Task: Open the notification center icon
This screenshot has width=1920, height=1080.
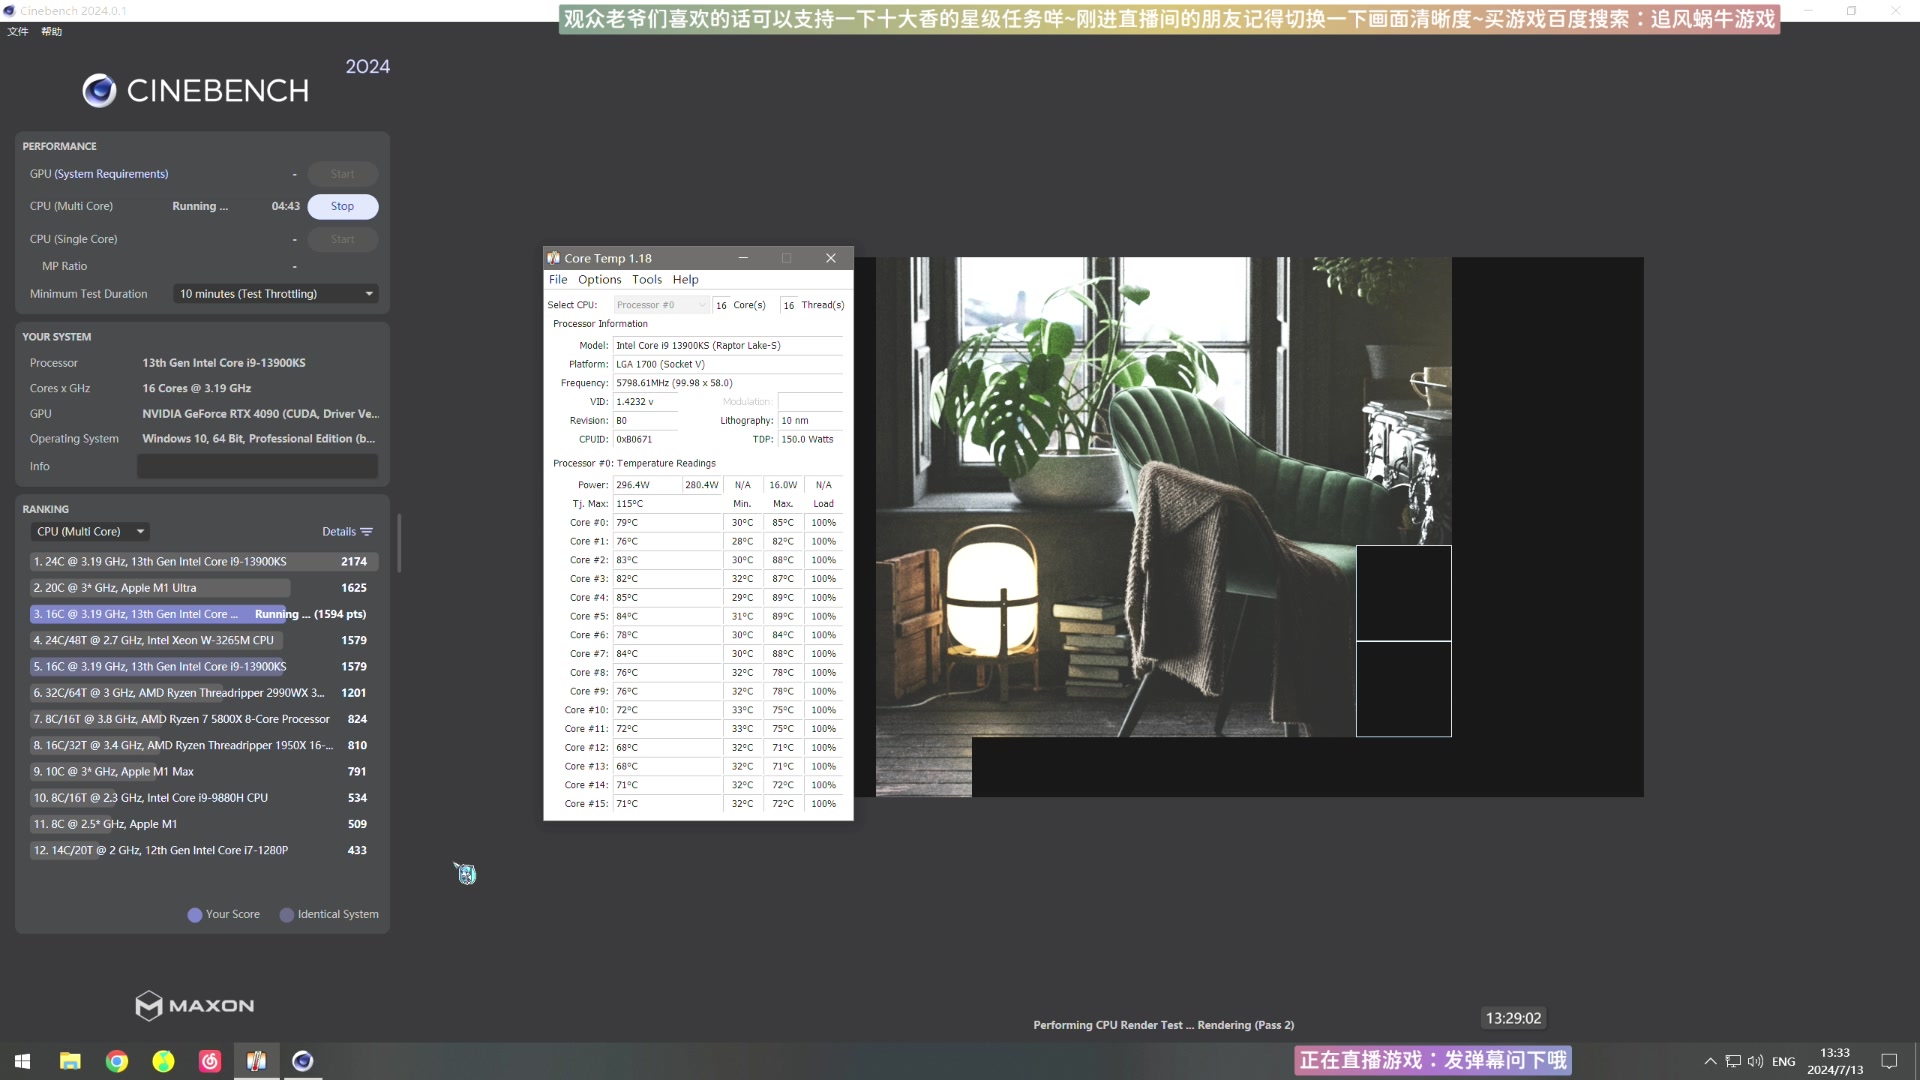Action: click(x=1889, y=1061)
